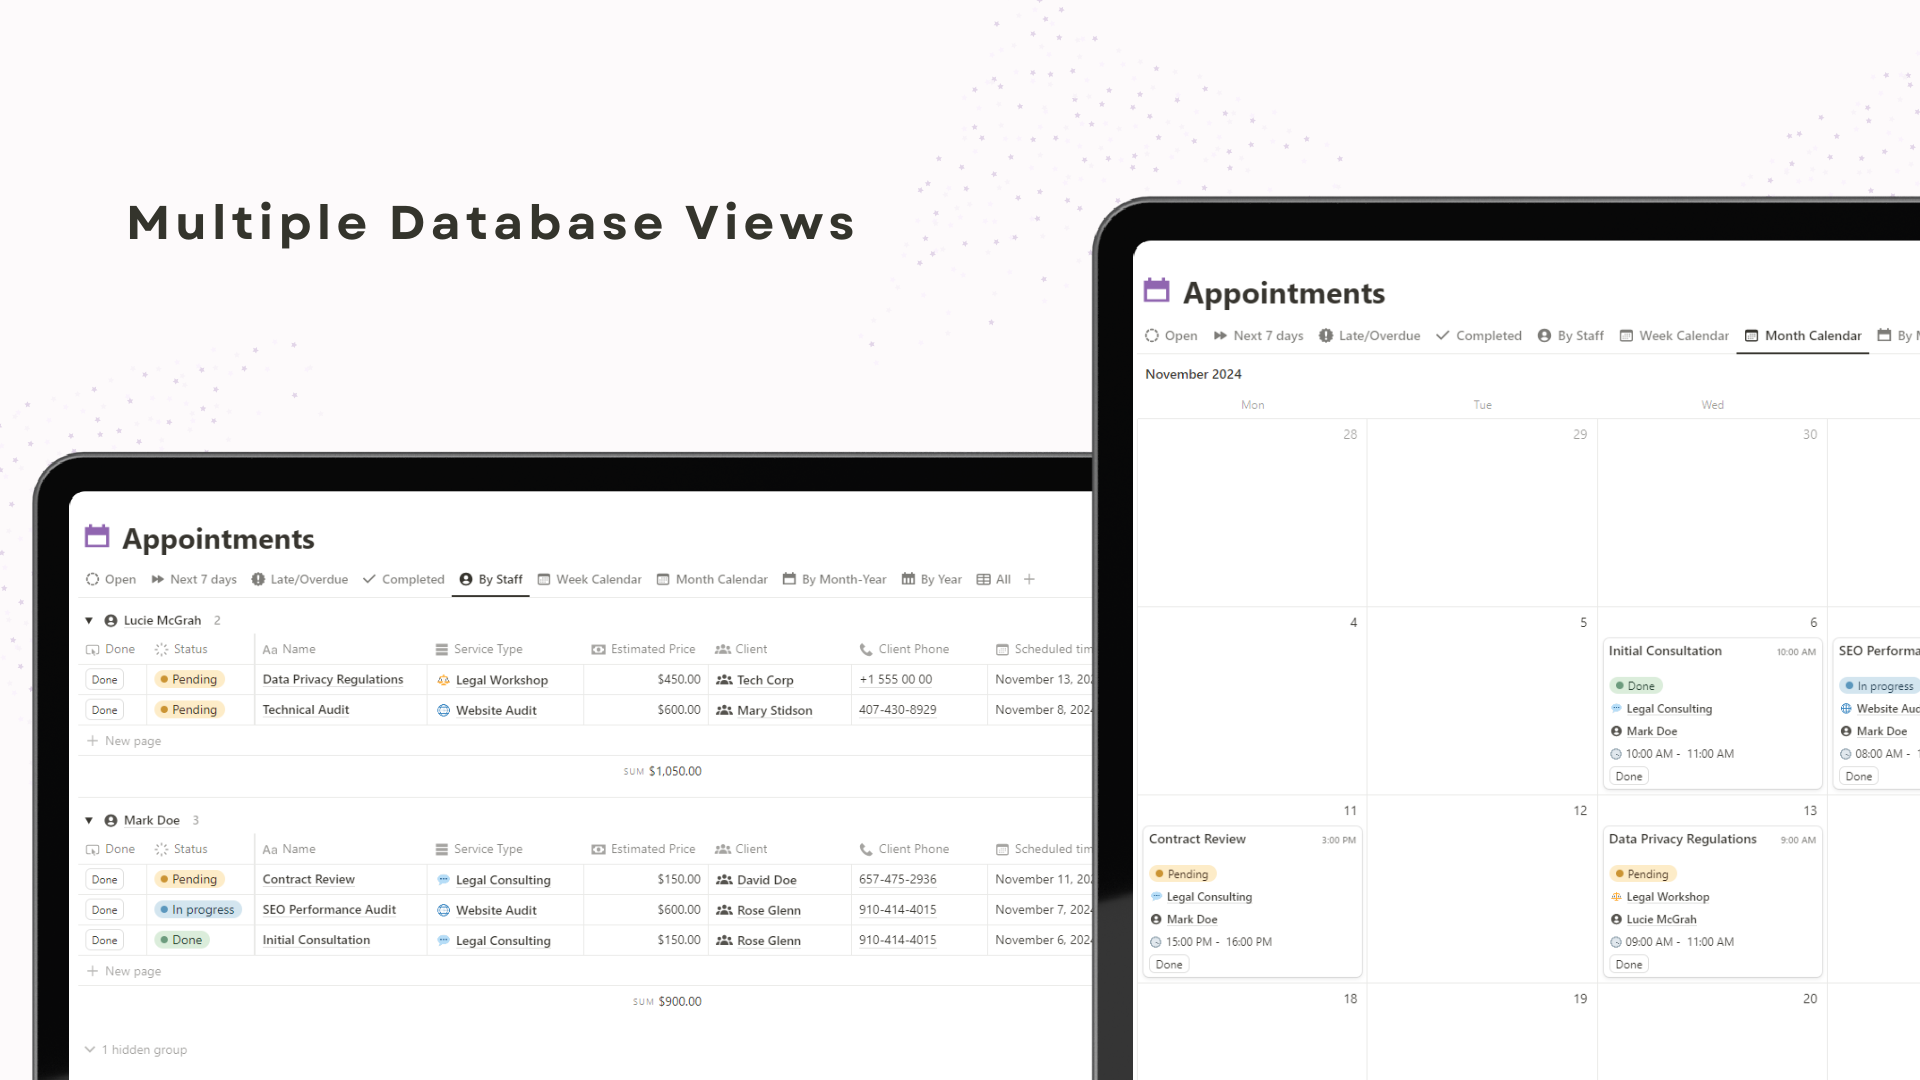This screenshot has height=1080, width=1920.
Task: Click the Done button for Technical Audit row
Action: click(x=105, y=710)
